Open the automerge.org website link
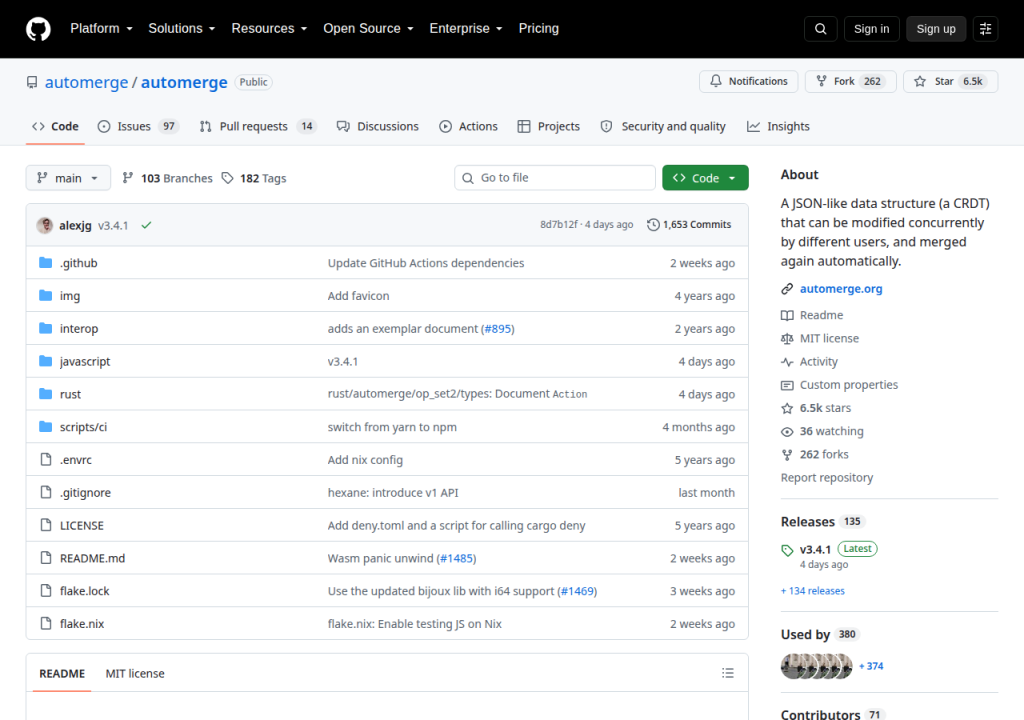The width and height of the screenshot is (1024, 720). (840, 289)
